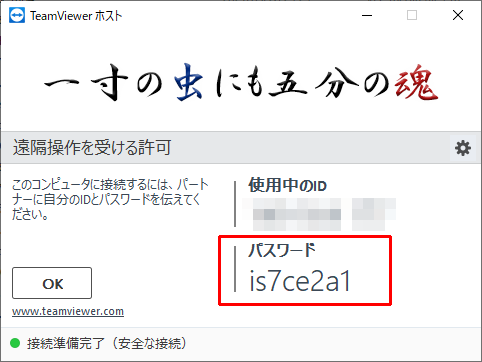Screen dimensions: 482x362
Task: Click the calligraphy banner image
Action: [241, 83]
